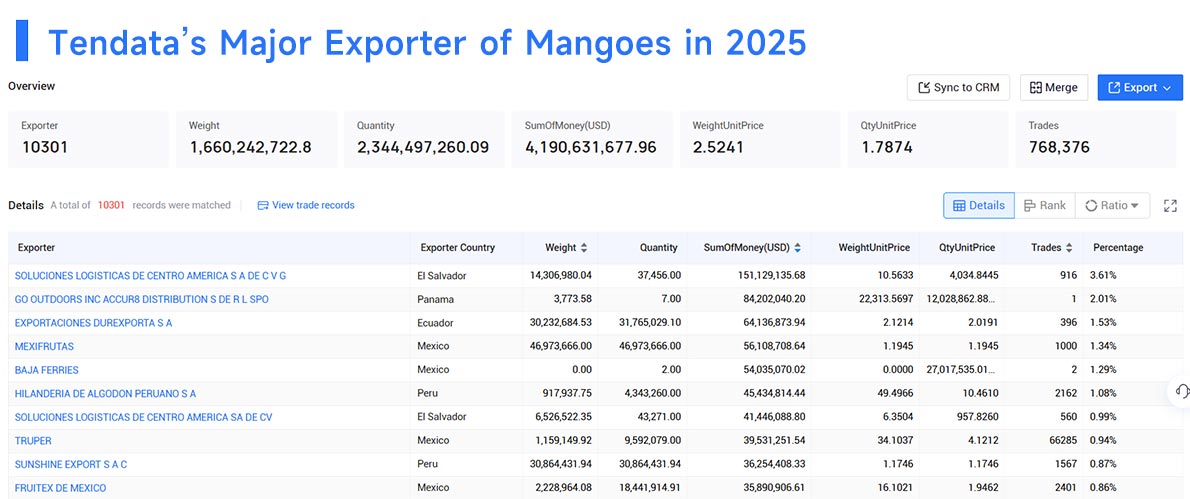The image size is (1190, 499).
Task: Click the 10301 matched records count
Action: point(111,205)
